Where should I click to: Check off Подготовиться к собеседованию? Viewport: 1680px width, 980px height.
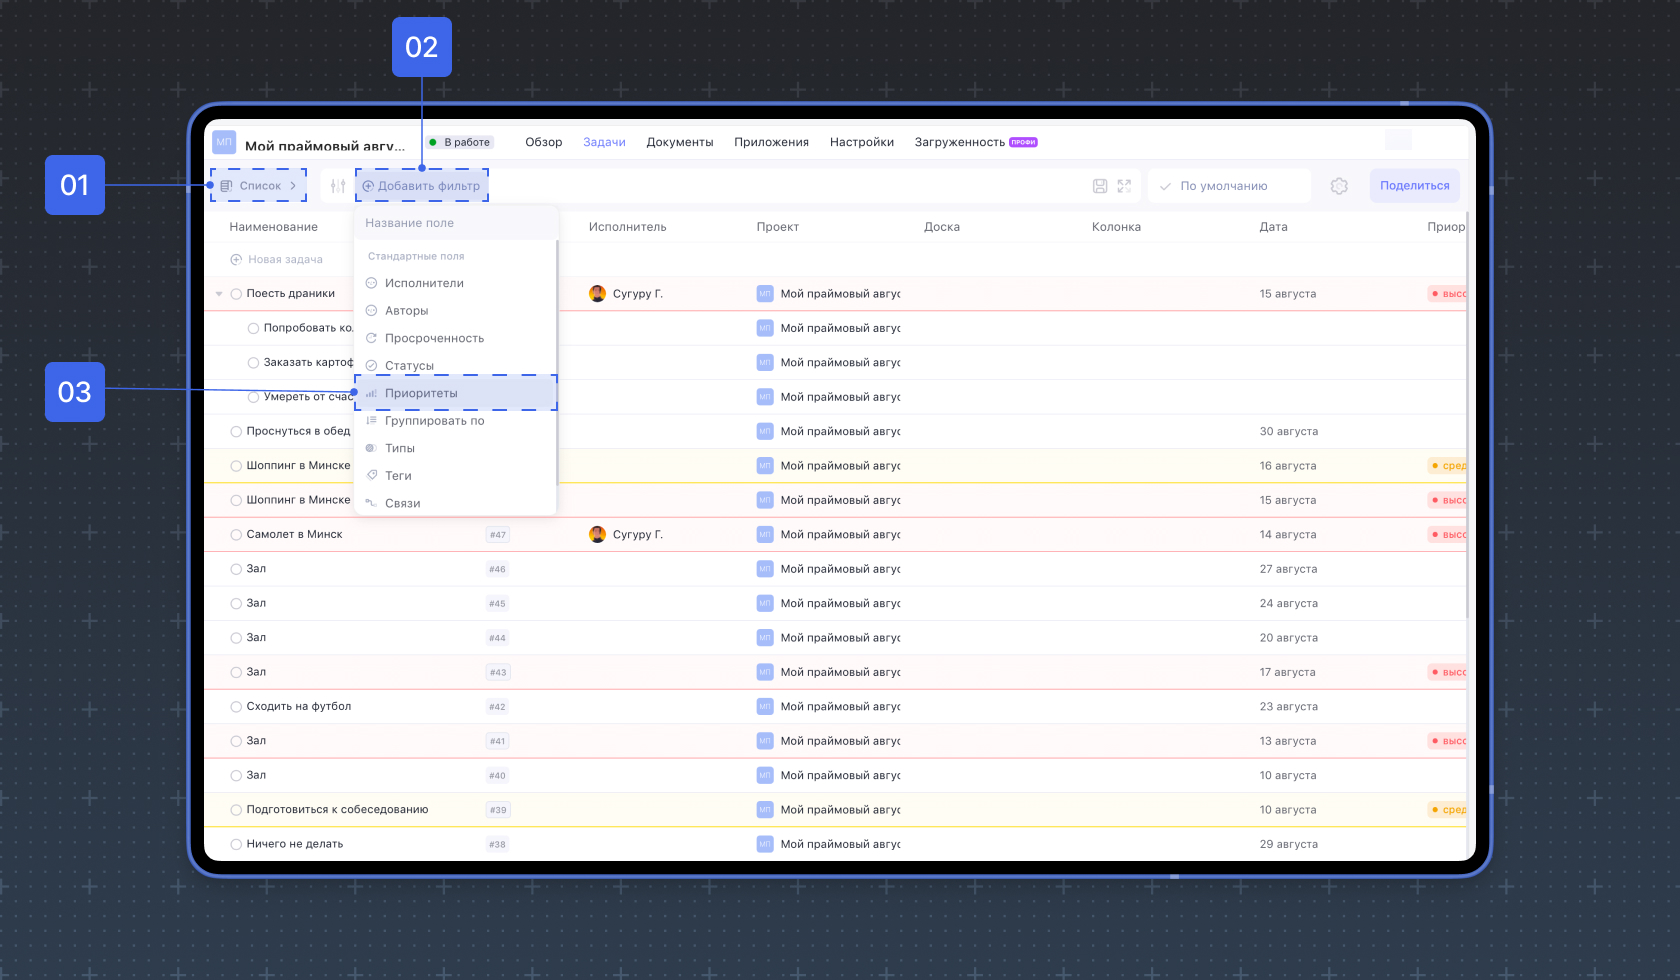(237, 810)
